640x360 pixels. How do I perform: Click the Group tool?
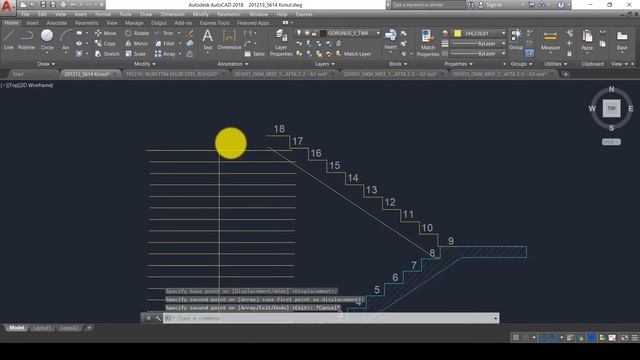pos(516,40)
